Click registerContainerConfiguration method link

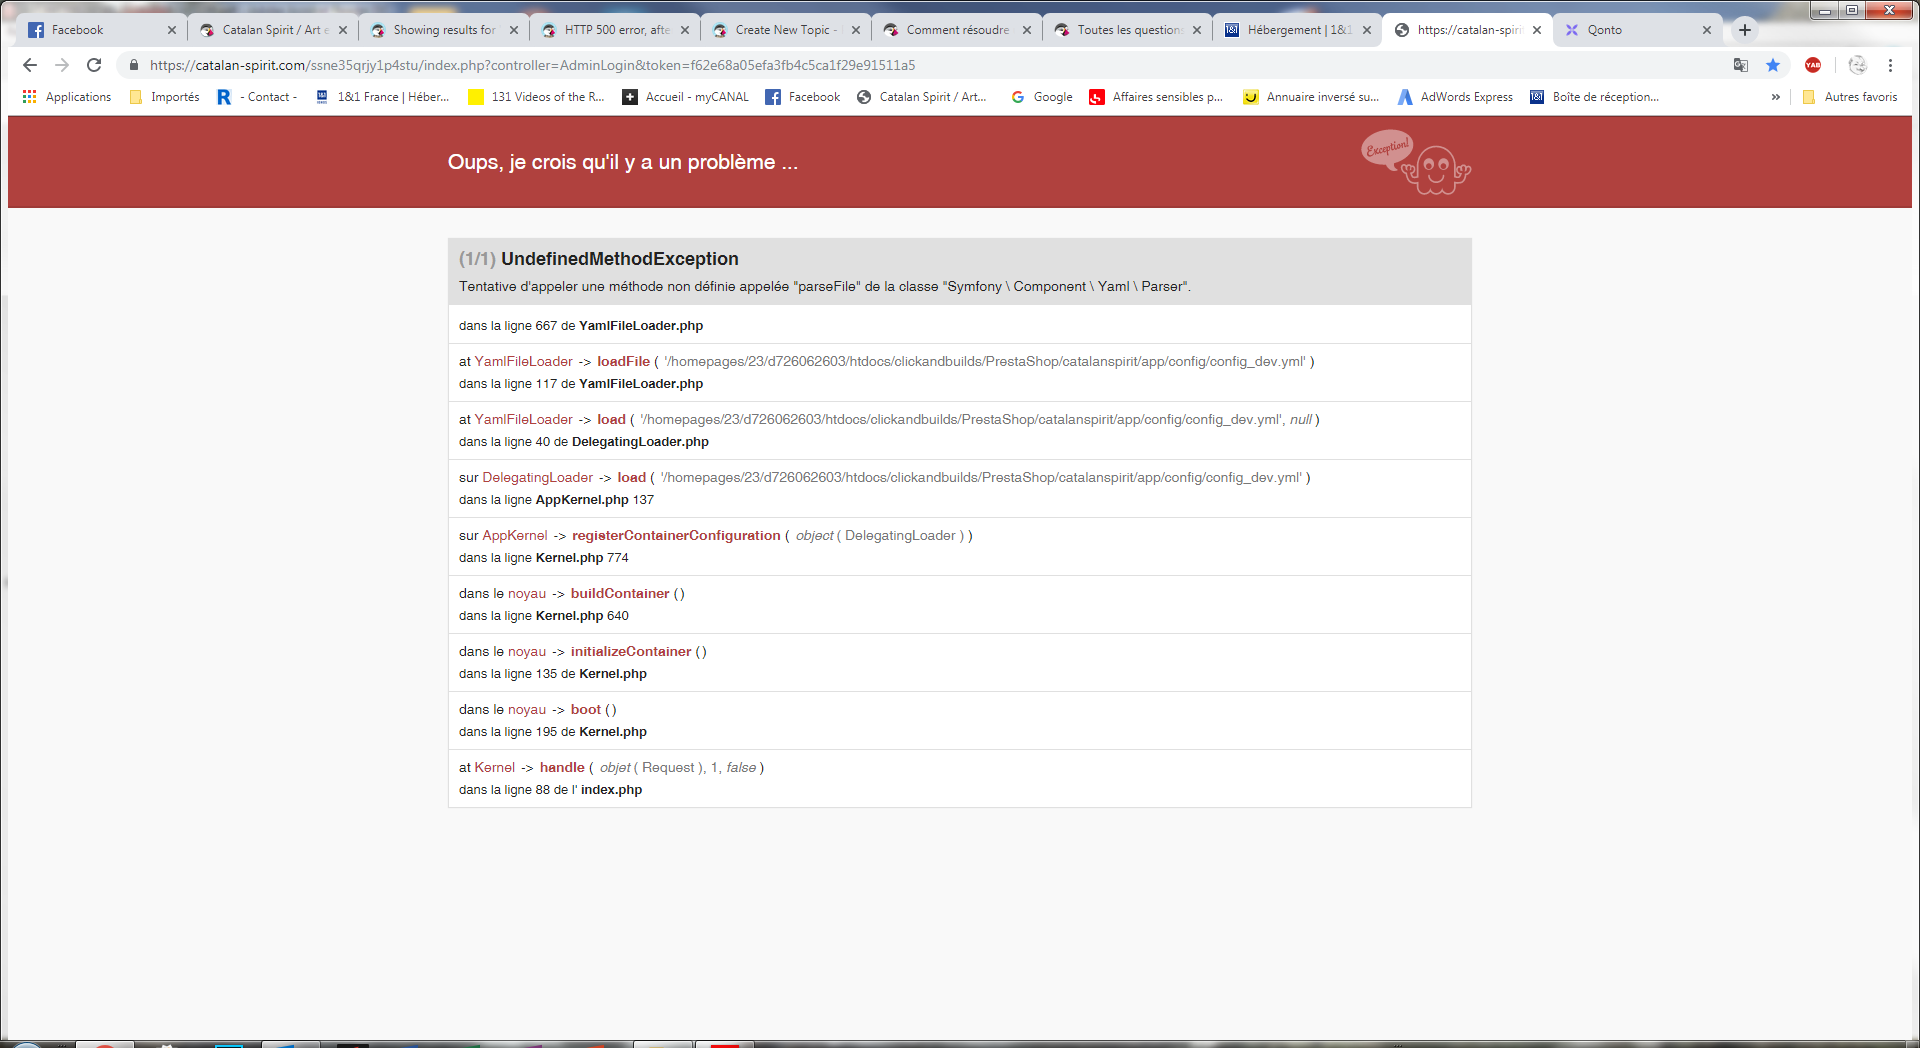[x=676, y=536]
